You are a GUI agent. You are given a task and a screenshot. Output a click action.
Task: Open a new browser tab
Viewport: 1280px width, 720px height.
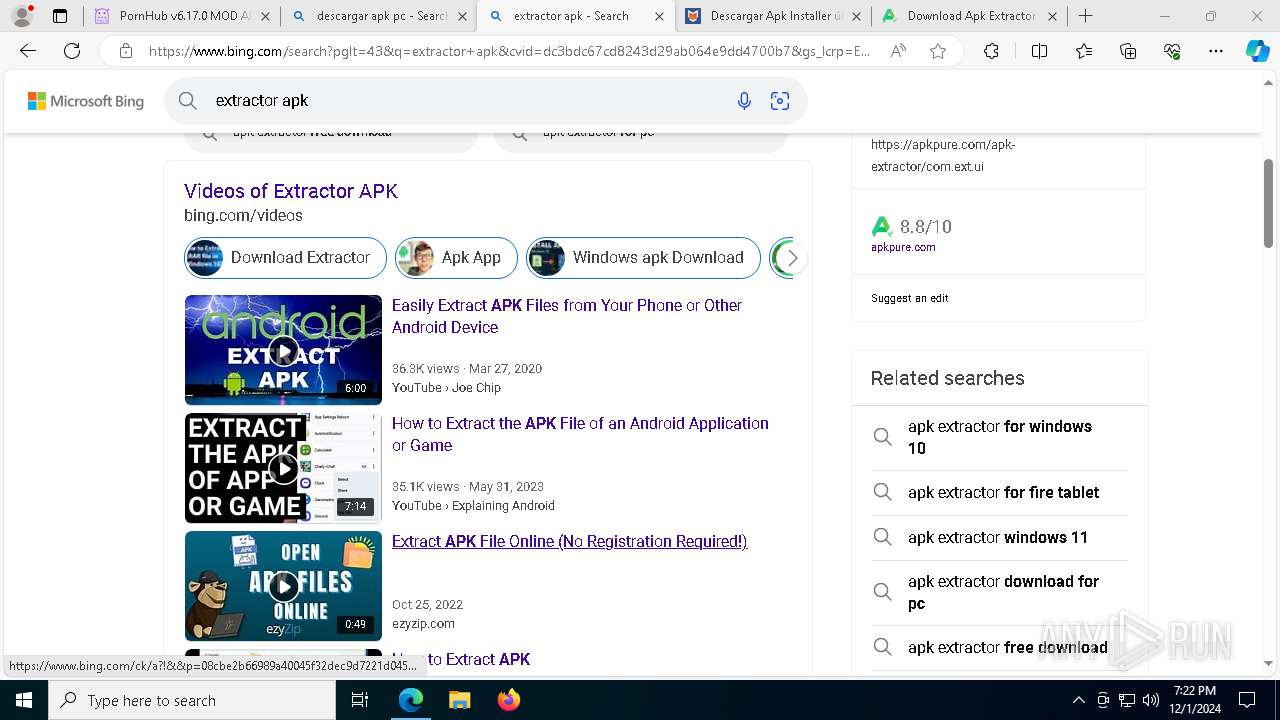tap(1086, 16)
